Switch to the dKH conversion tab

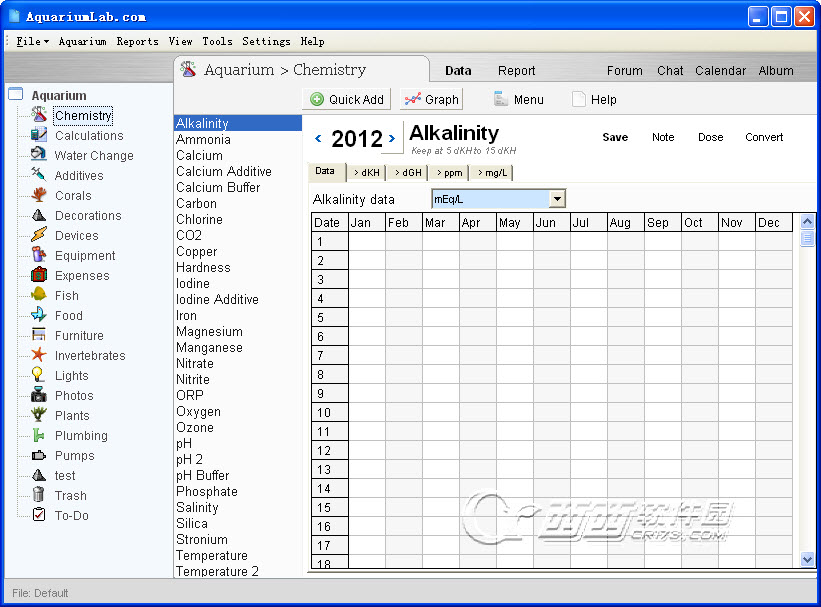tap(366, 173)
